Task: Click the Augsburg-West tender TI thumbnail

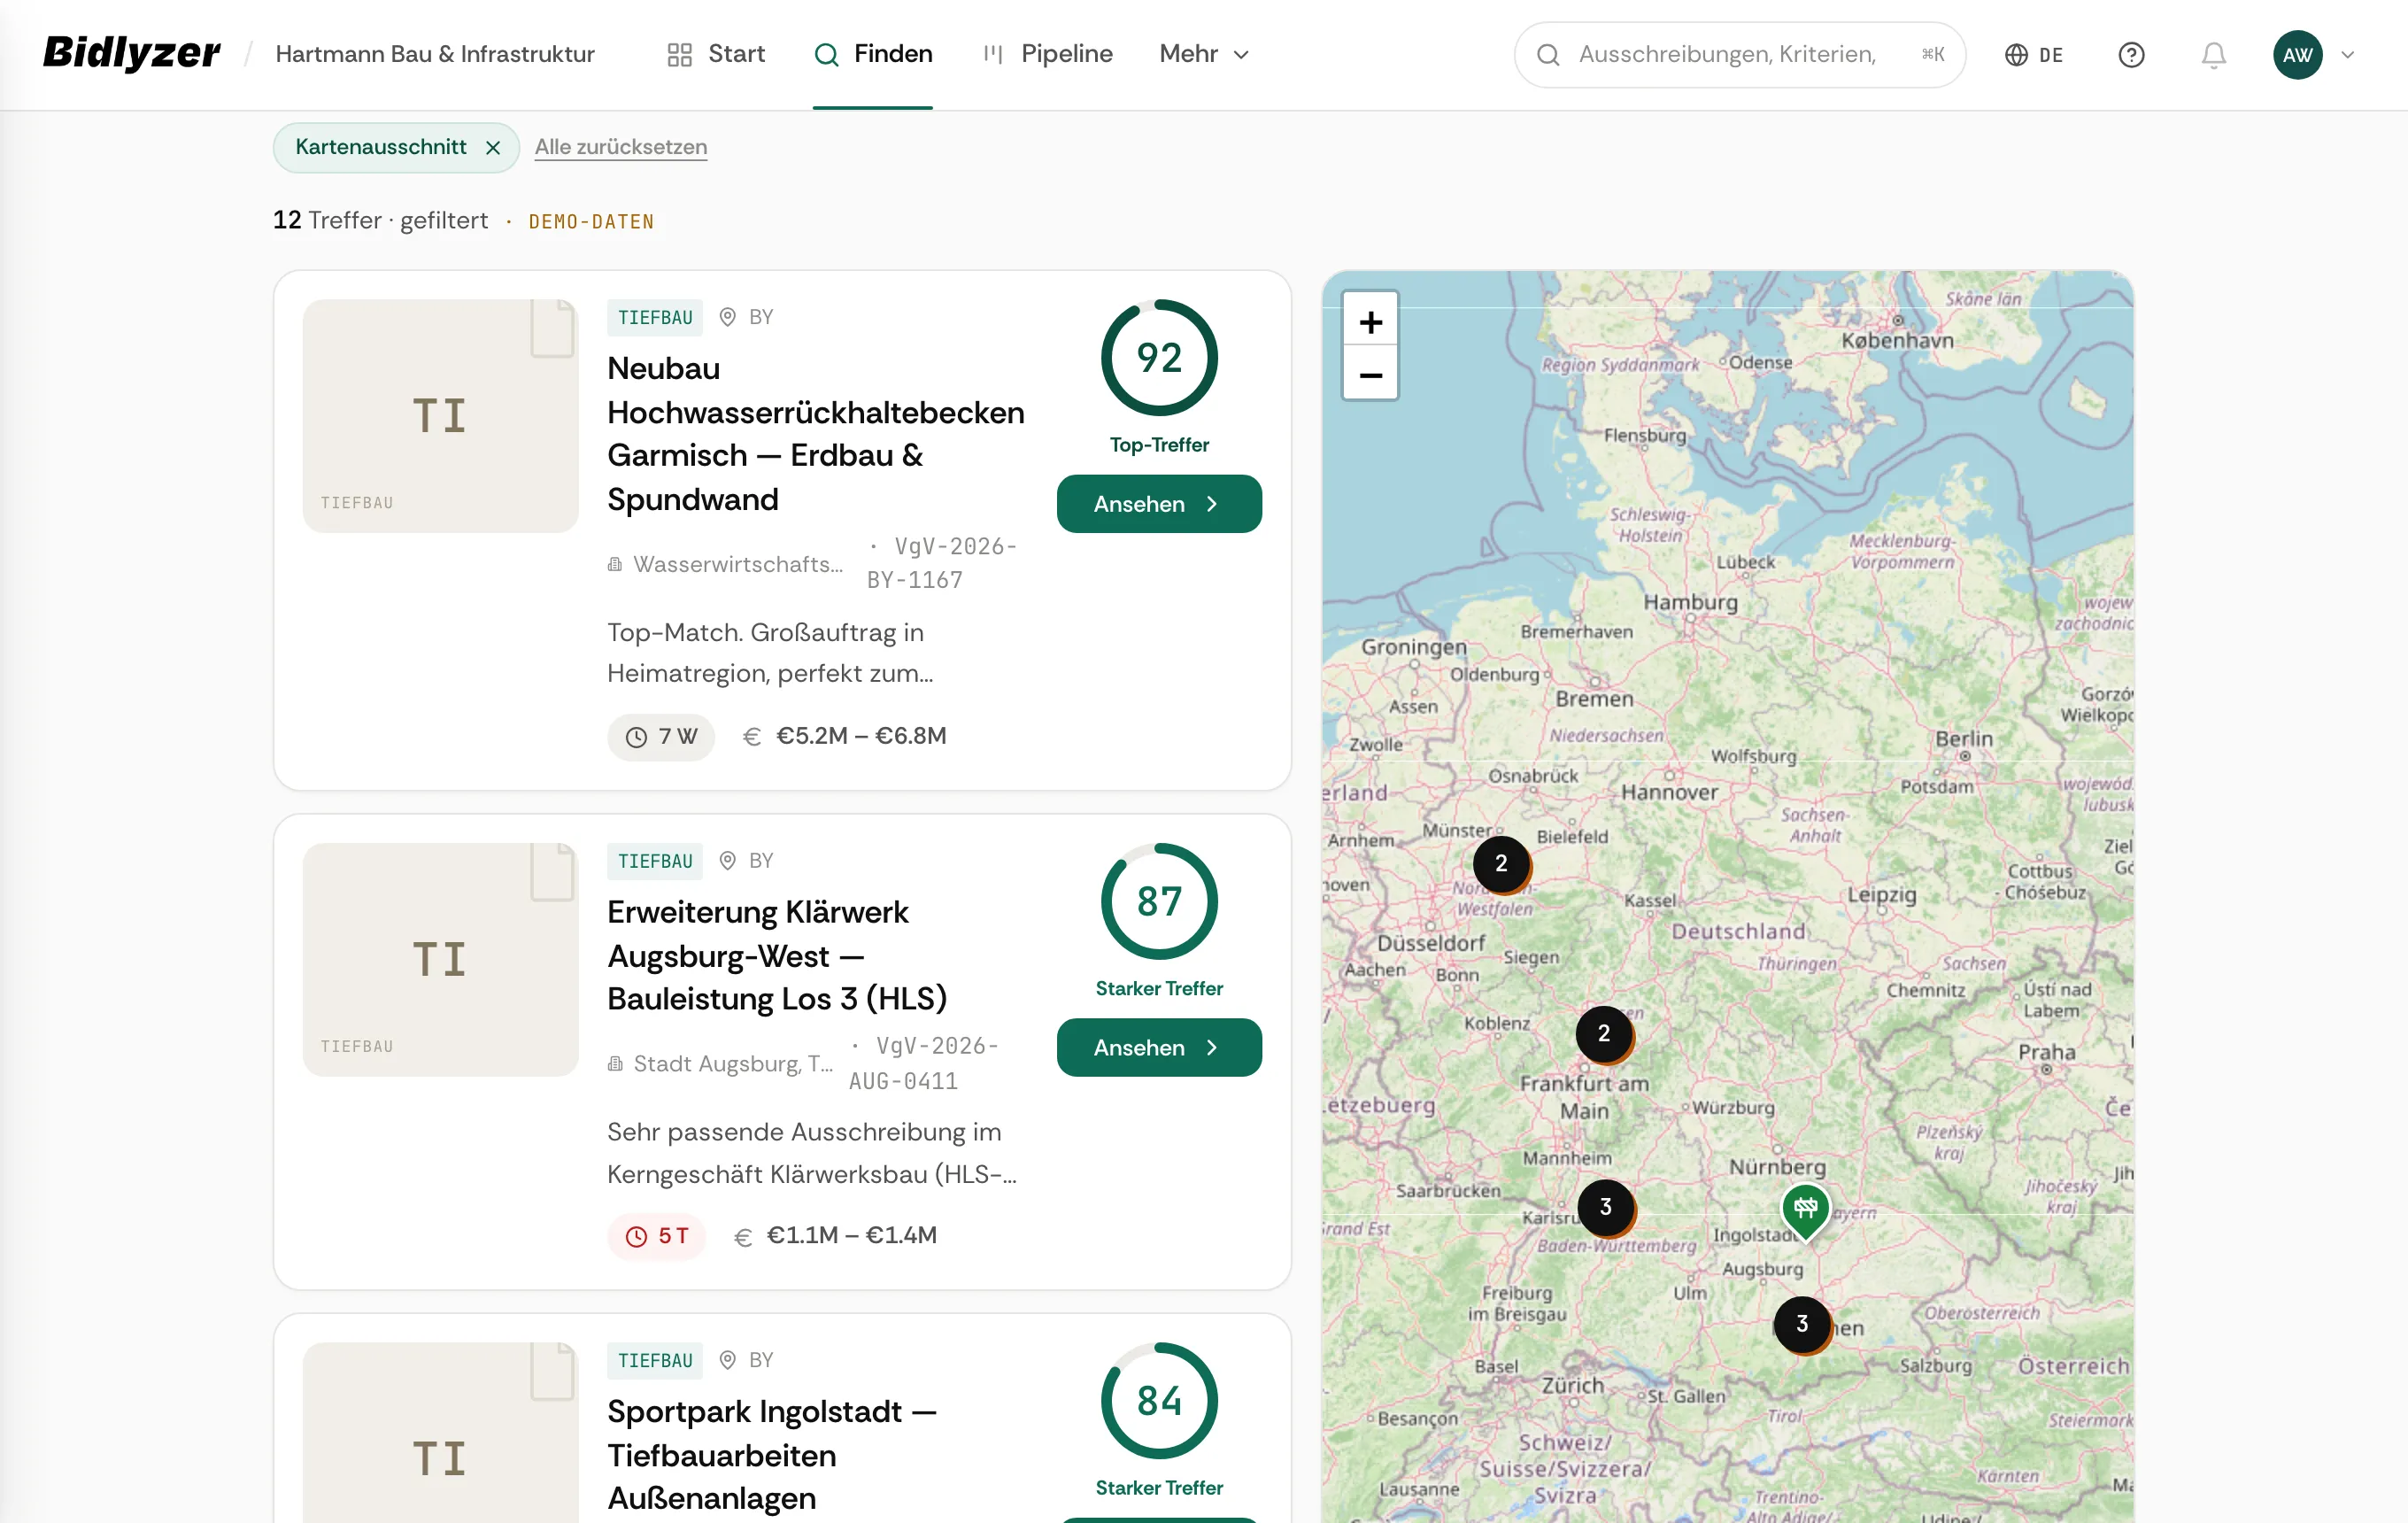Action: (440, 959)
